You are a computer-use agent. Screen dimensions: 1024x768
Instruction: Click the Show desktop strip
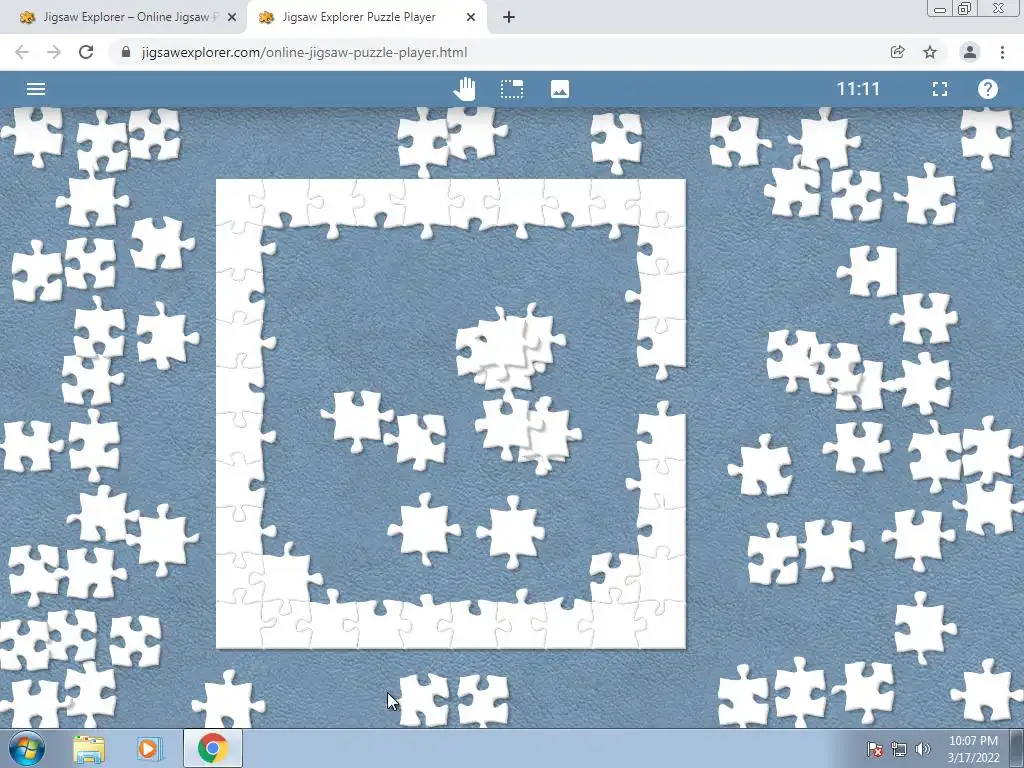pyautogui.click(x=1017, y=748)
